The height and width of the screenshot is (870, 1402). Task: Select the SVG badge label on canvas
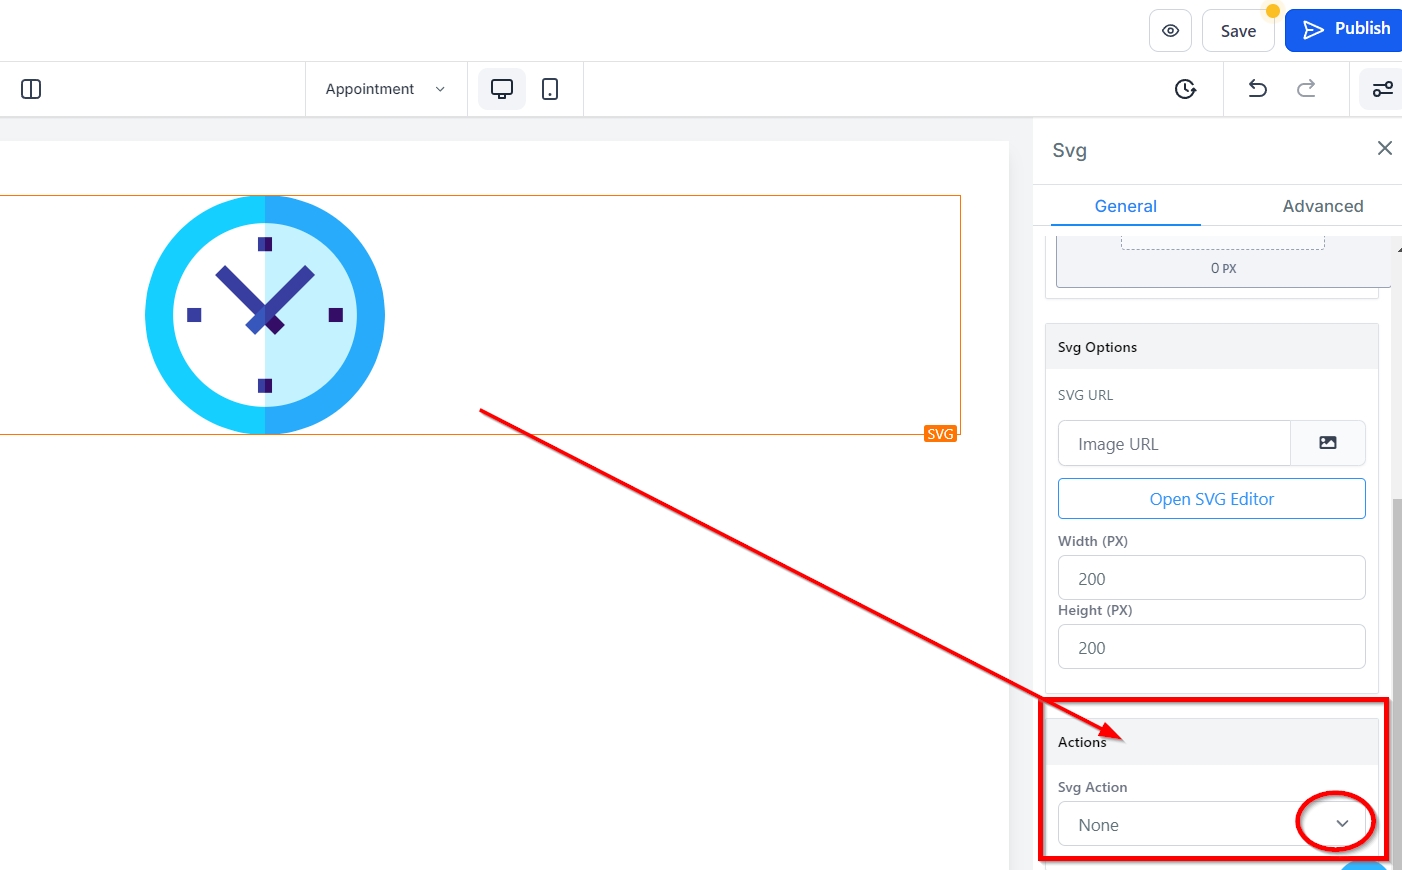pos(940,434)
